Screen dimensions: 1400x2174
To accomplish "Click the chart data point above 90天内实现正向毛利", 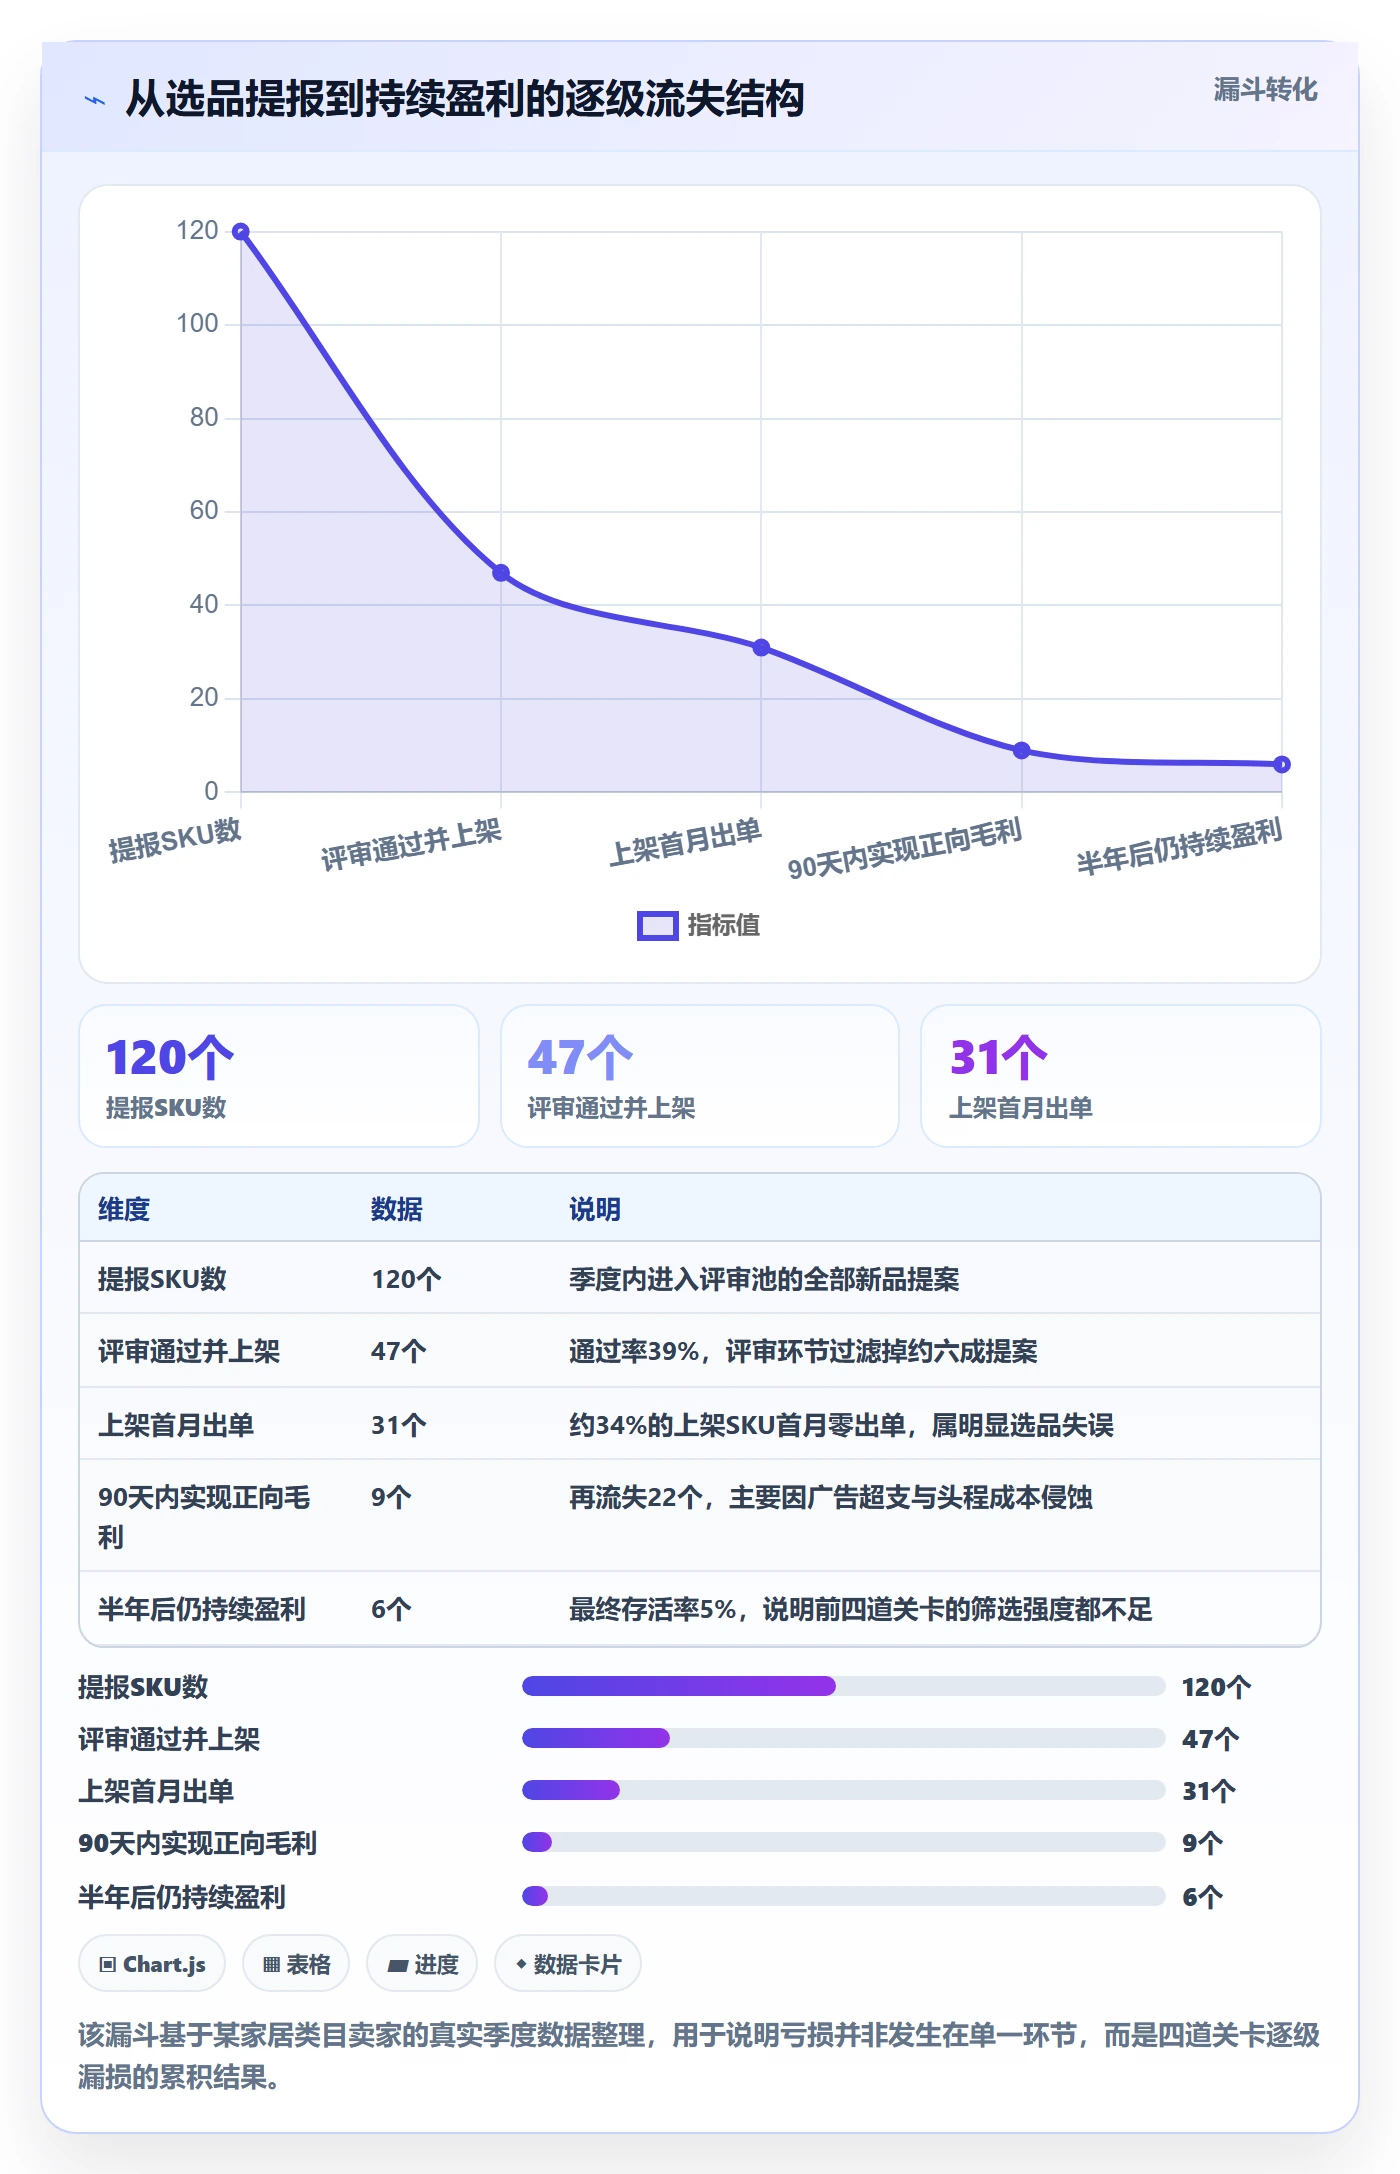I will pyautogui.click(x=1021, y=750).
